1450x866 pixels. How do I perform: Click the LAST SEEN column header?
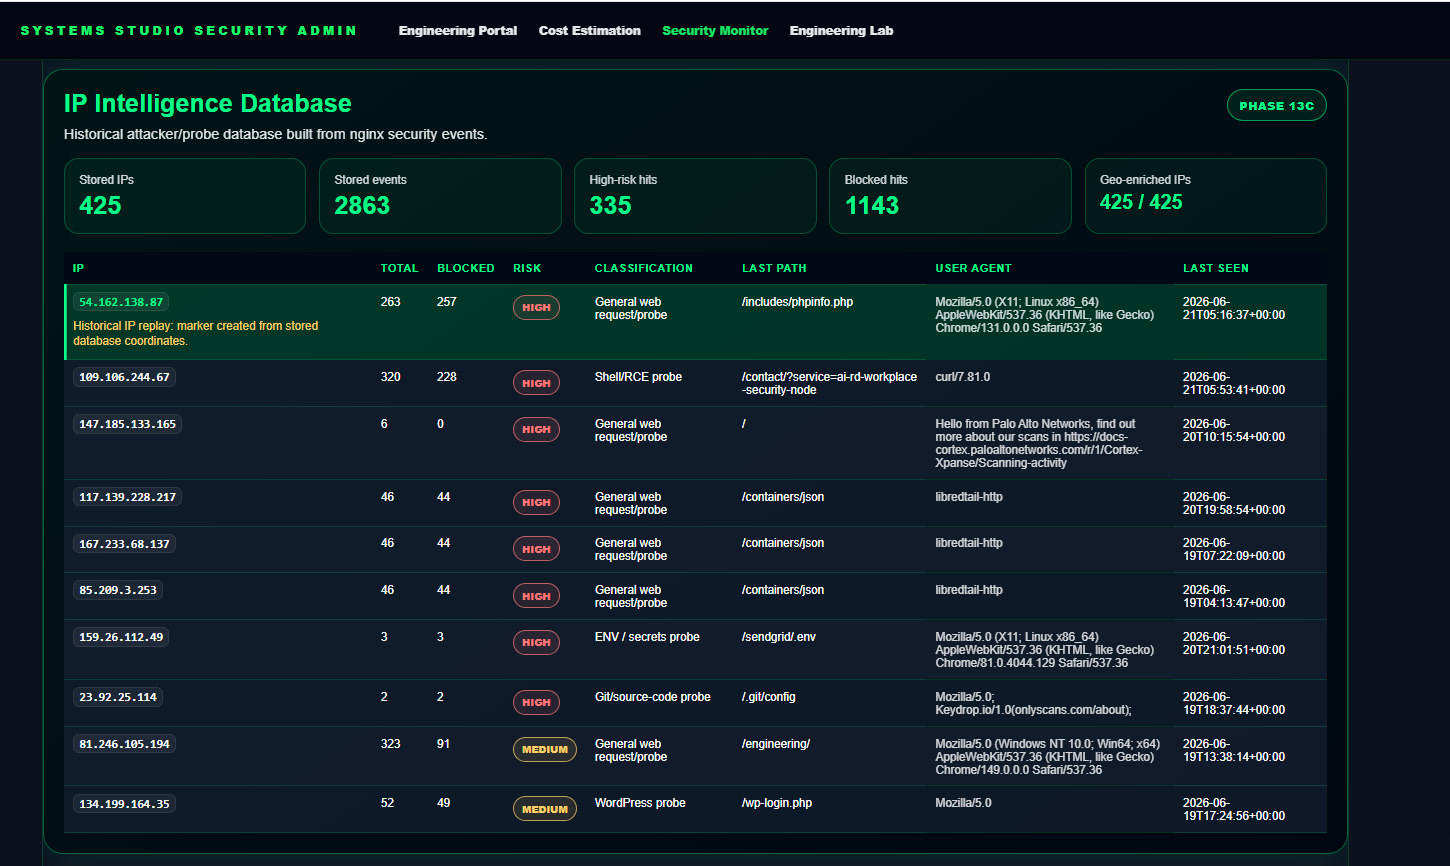(1215, 268)
